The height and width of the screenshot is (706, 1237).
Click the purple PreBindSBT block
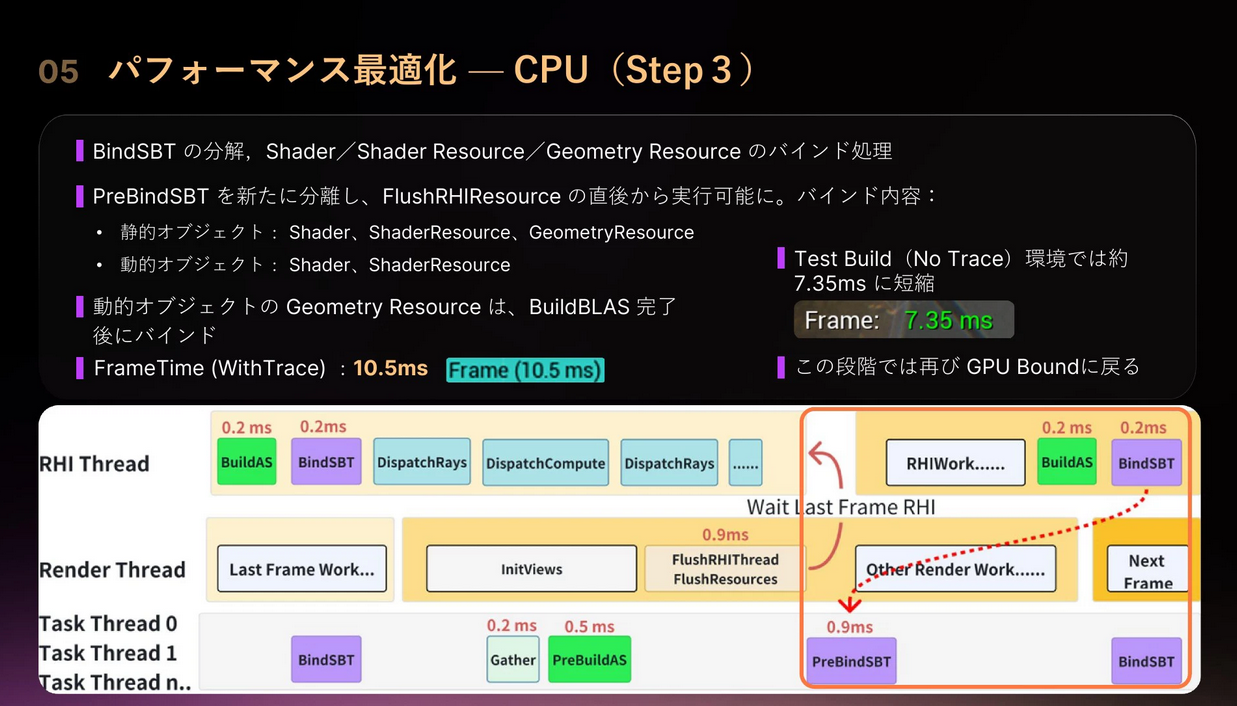point(851,661)
